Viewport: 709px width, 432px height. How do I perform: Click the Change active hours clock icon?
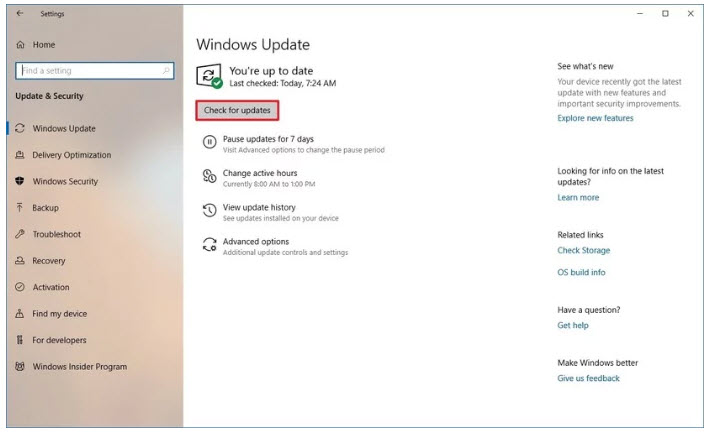click(209, 177)
